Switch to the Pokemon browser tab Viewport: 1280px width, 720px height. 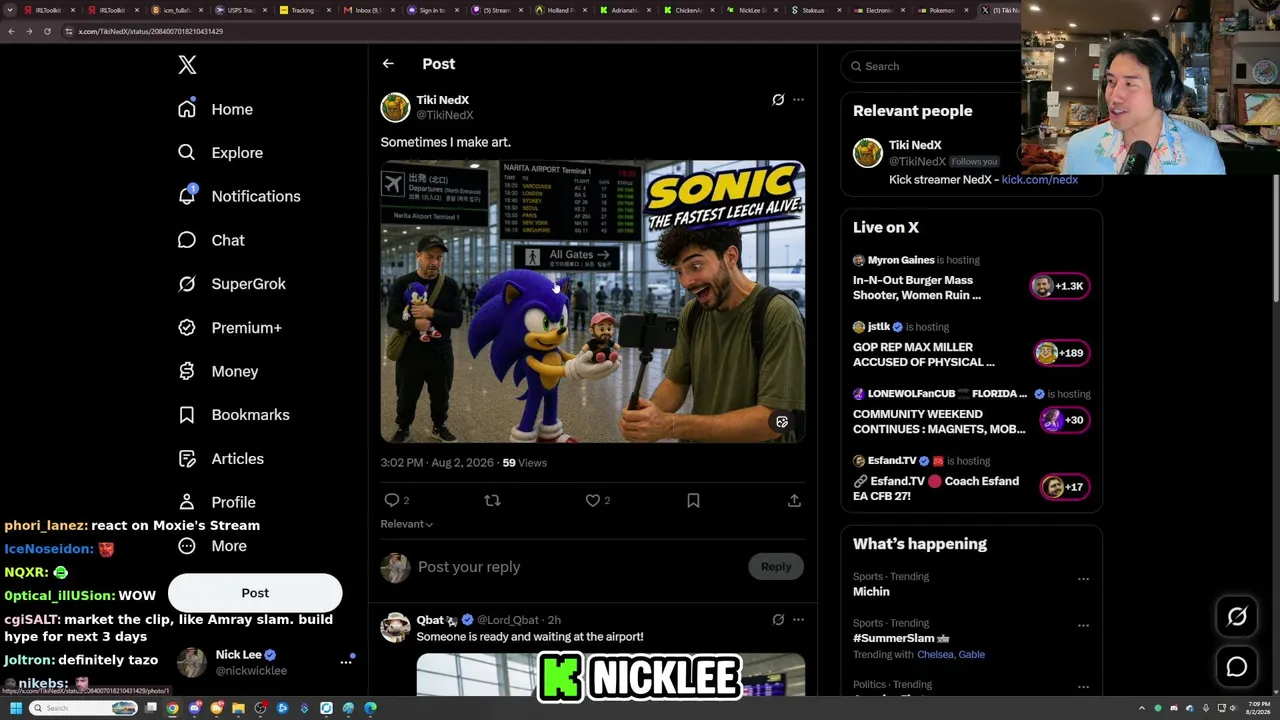coord(941,10)
